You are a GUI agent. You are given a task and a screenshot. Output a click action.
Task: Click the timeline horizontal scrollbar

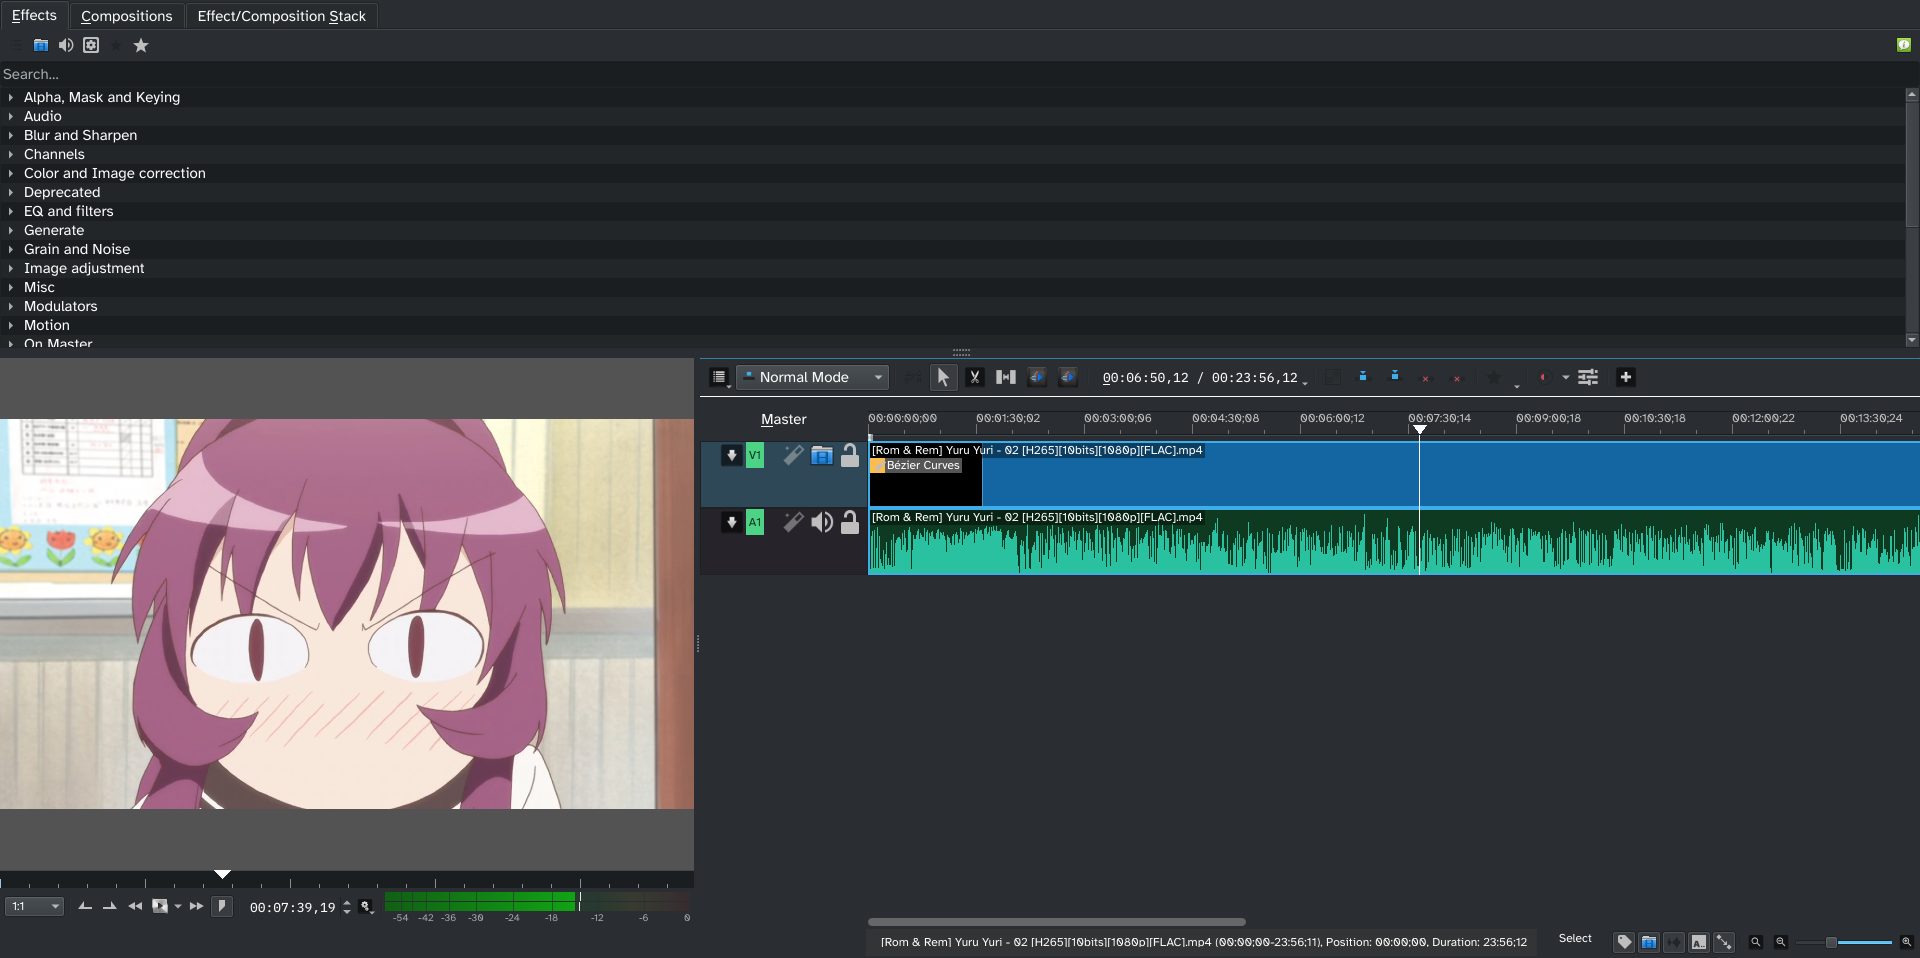click(x=1057, y=922)
